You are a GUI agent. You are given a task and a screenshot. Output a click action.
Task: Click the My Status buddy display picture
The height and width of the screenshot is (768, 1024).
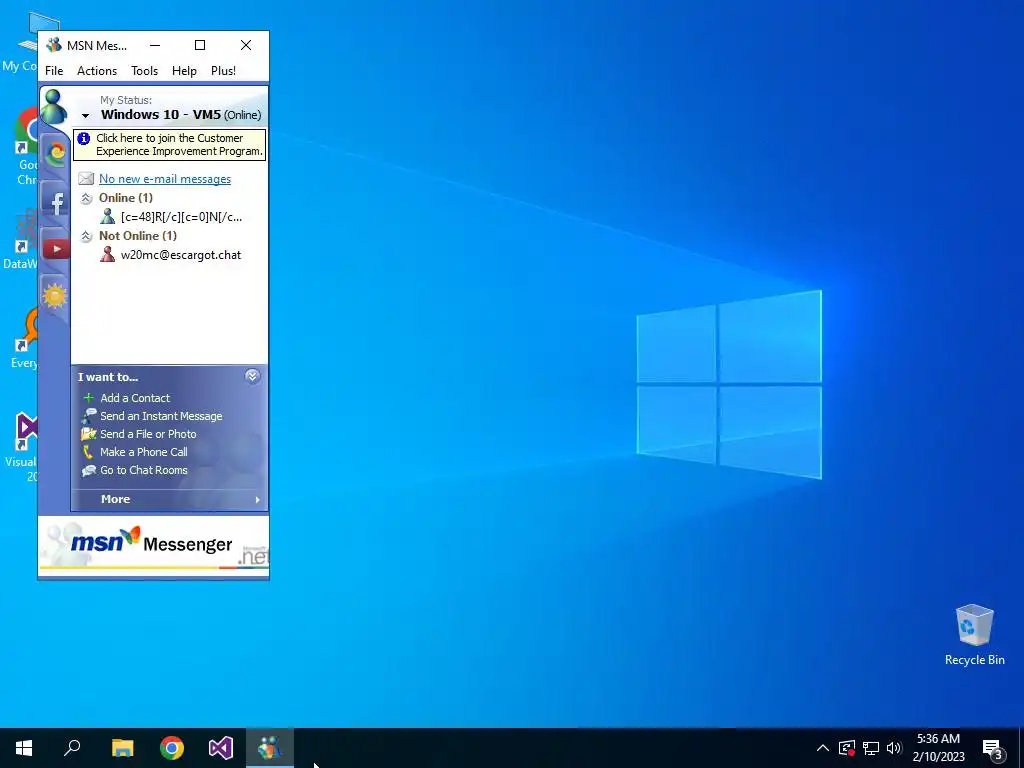click(x=54, y=107)
